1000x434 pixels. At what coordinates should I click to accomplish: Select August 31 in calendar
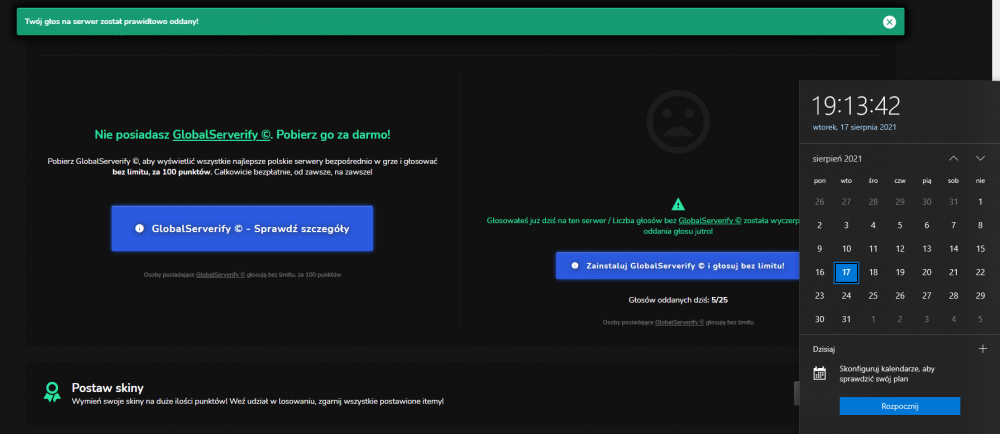[846, 319]
